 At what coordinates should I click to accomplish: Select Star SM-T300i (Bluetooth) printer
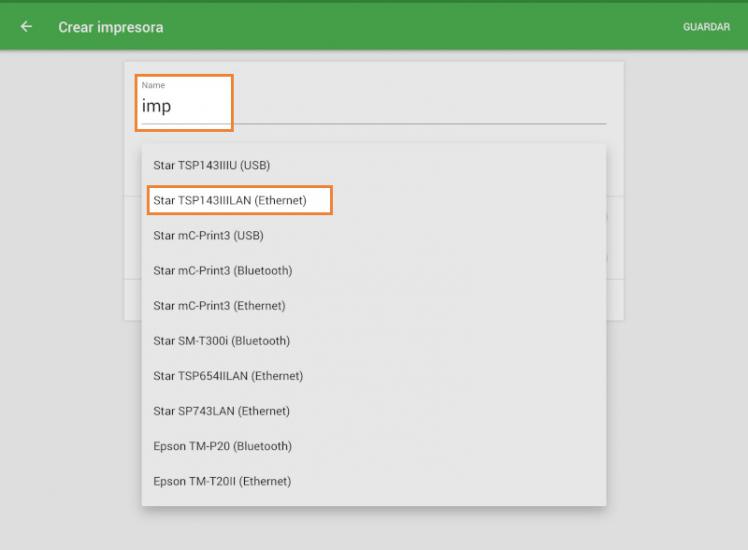coord(221,341)
